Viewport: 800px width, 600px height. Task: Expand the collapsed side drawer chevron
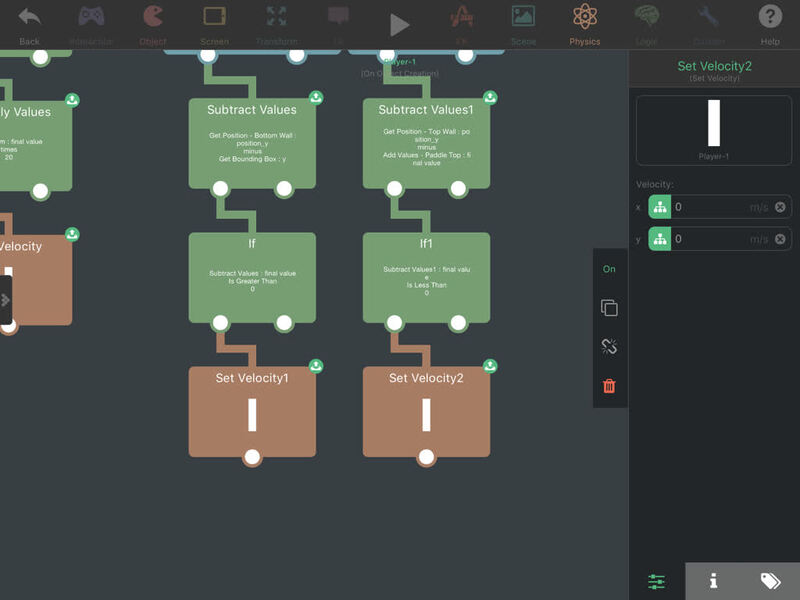[x=6, y=300]
